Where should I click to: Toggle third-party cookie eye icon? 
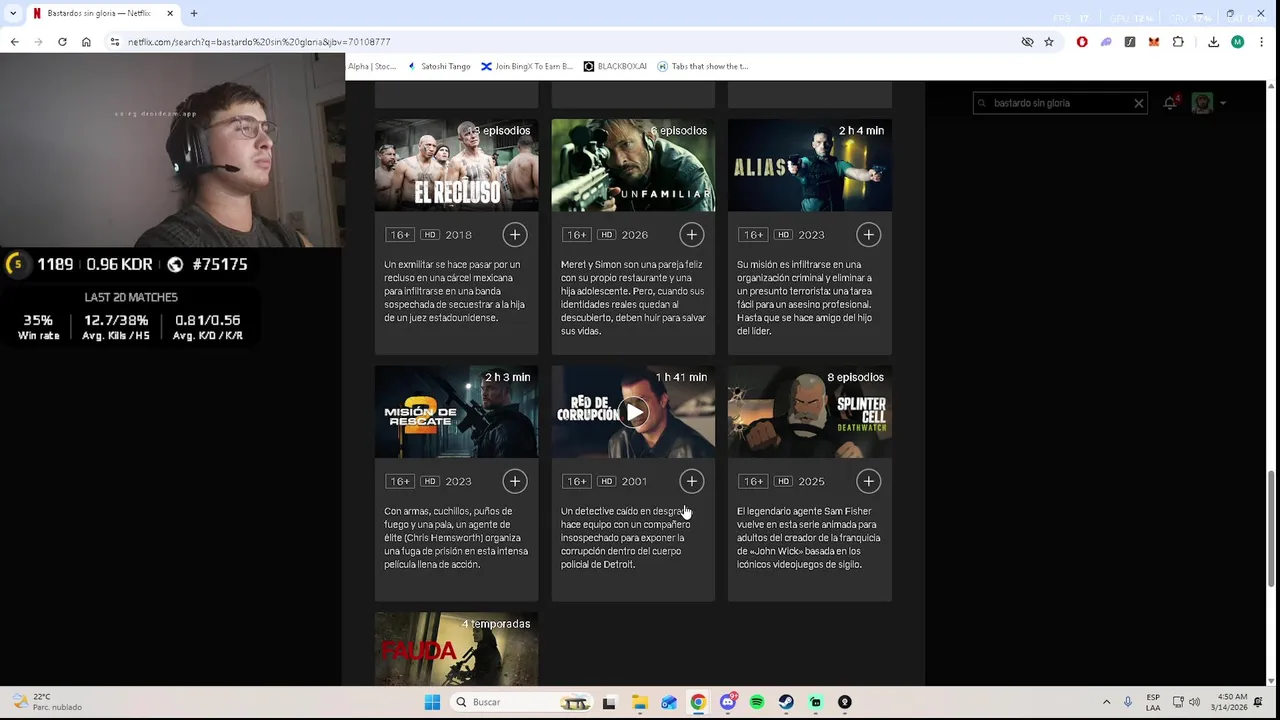(x=1027, y=42)
